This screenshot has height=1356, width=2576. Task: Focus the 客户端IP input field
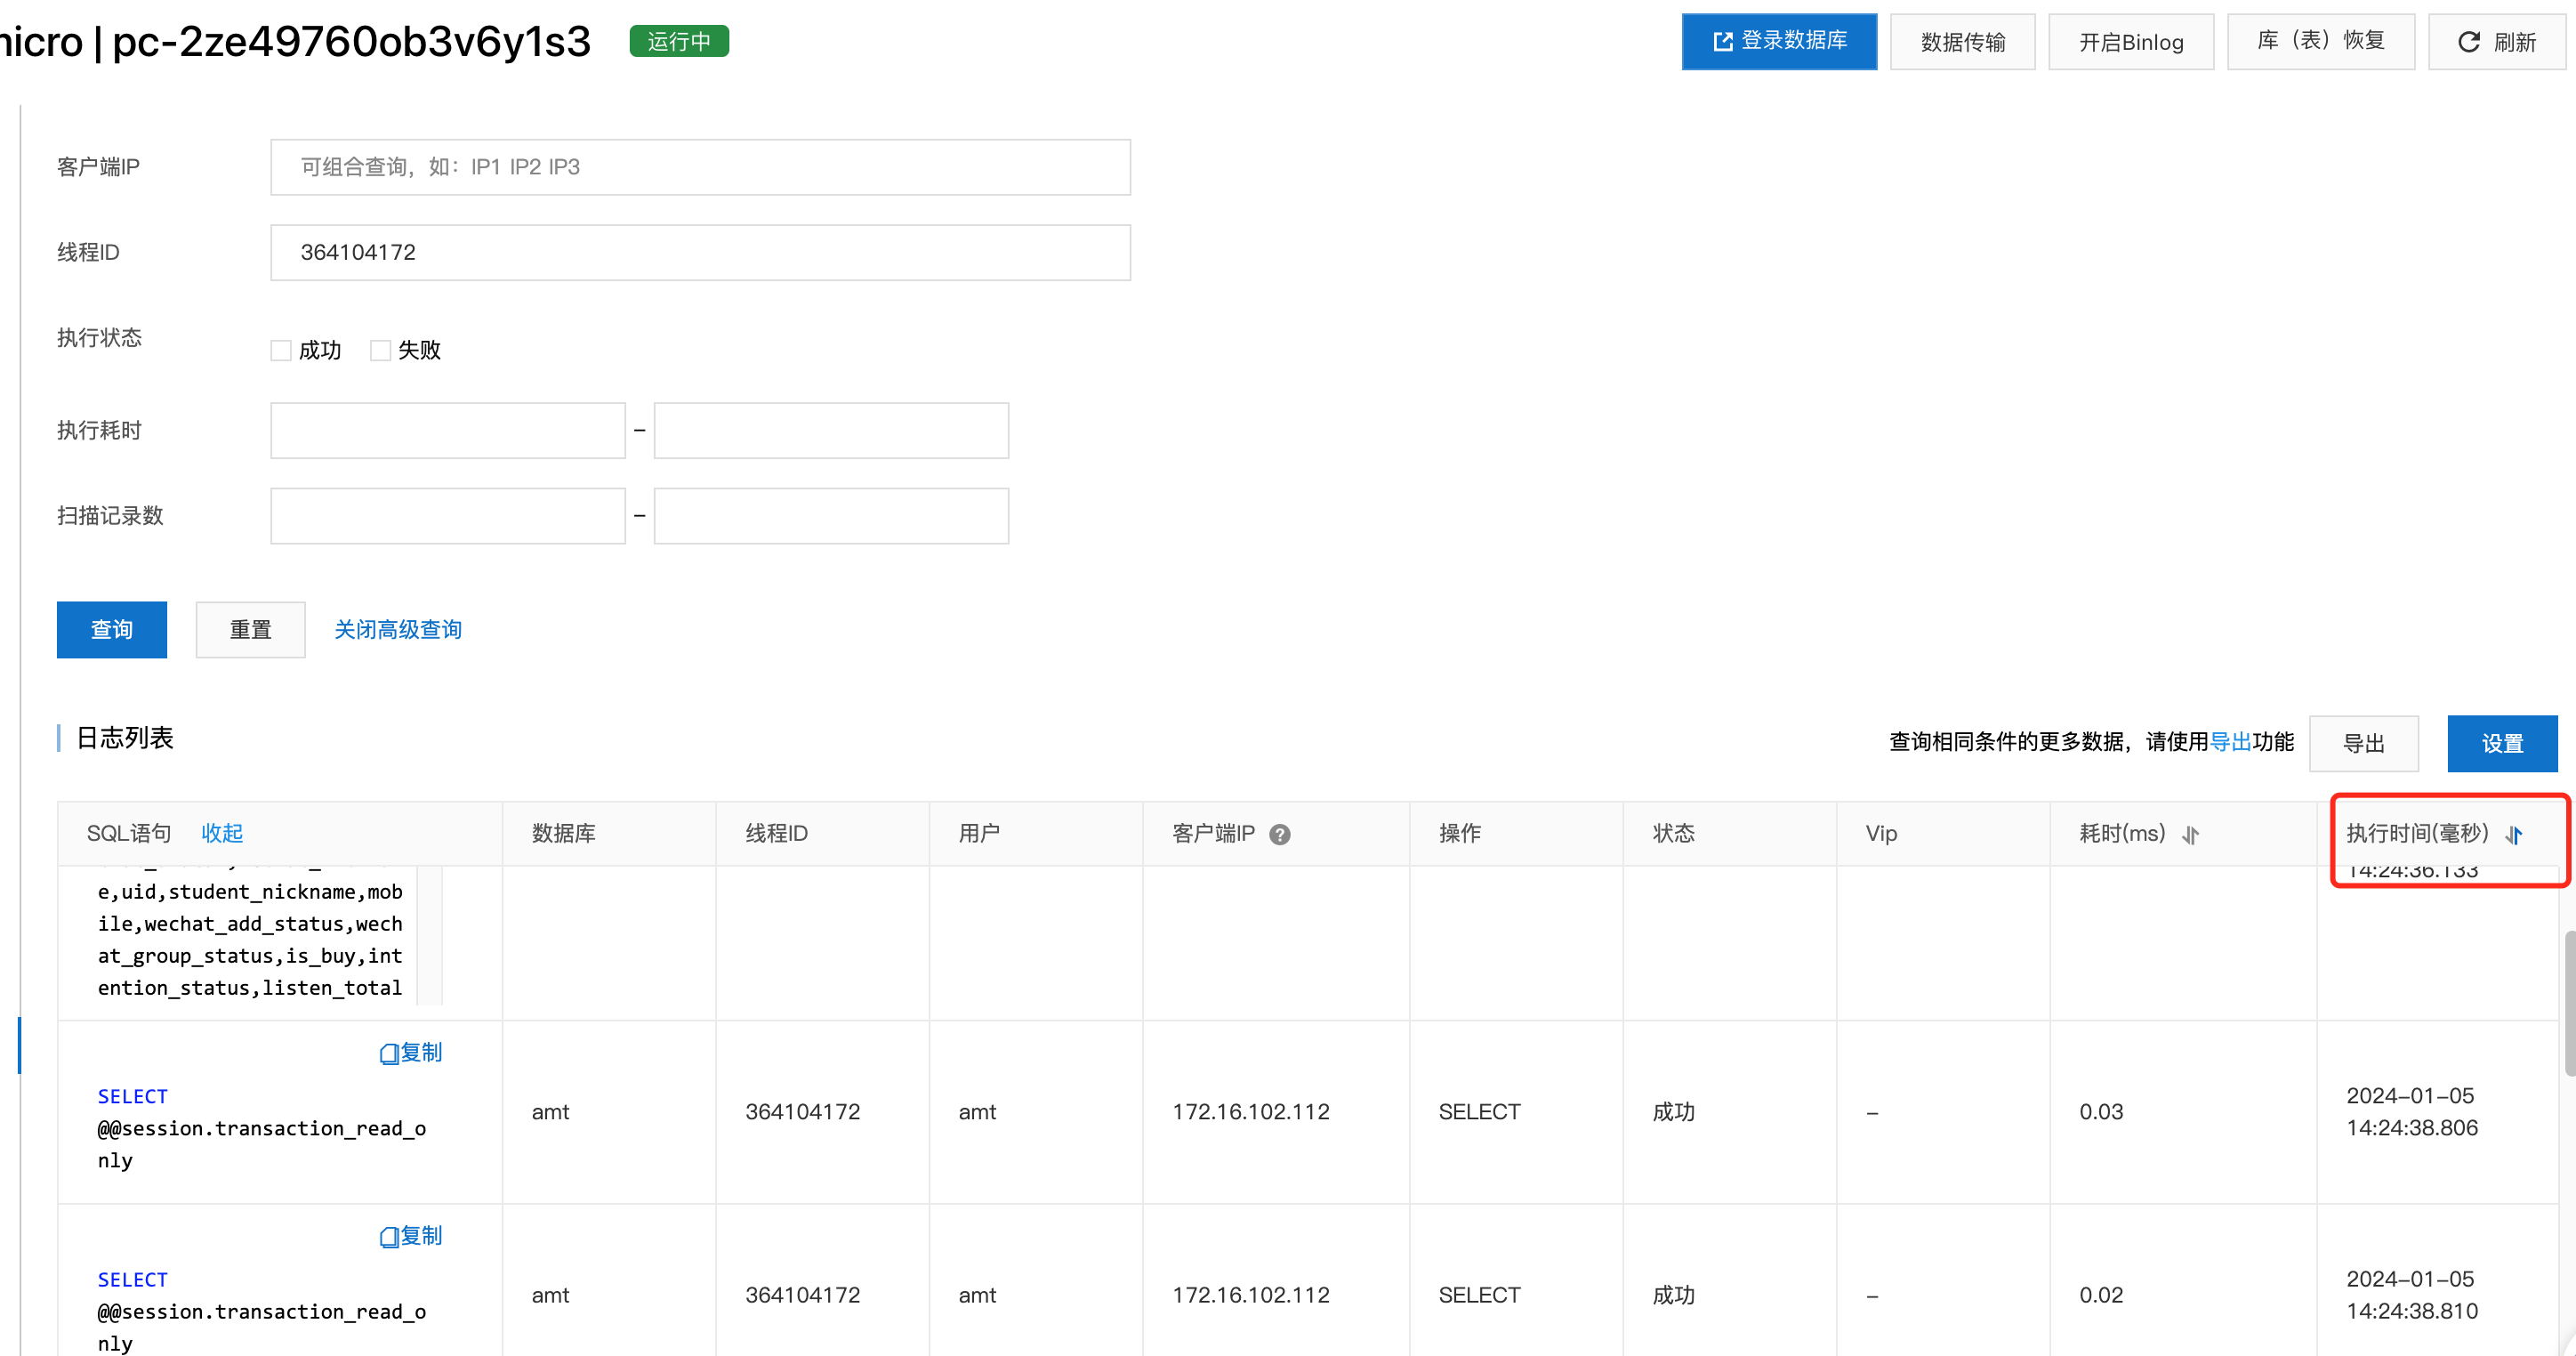(700, 167)
